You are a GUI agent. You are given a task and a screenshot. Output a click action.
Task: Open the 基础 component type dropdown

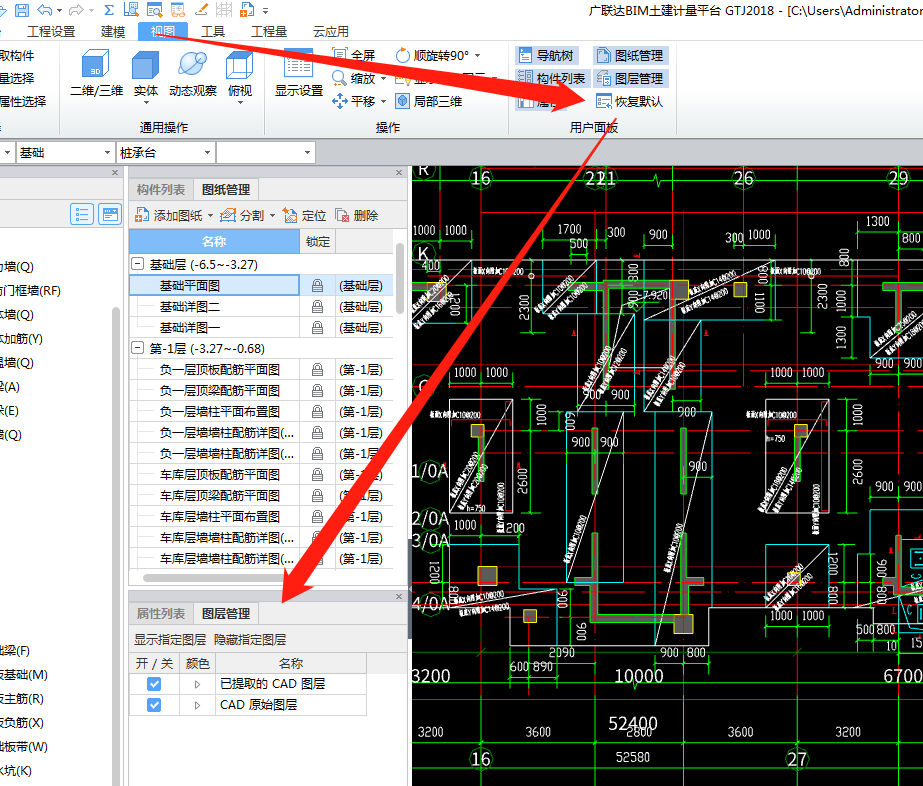pyautogui.click(x=107, y=152)
